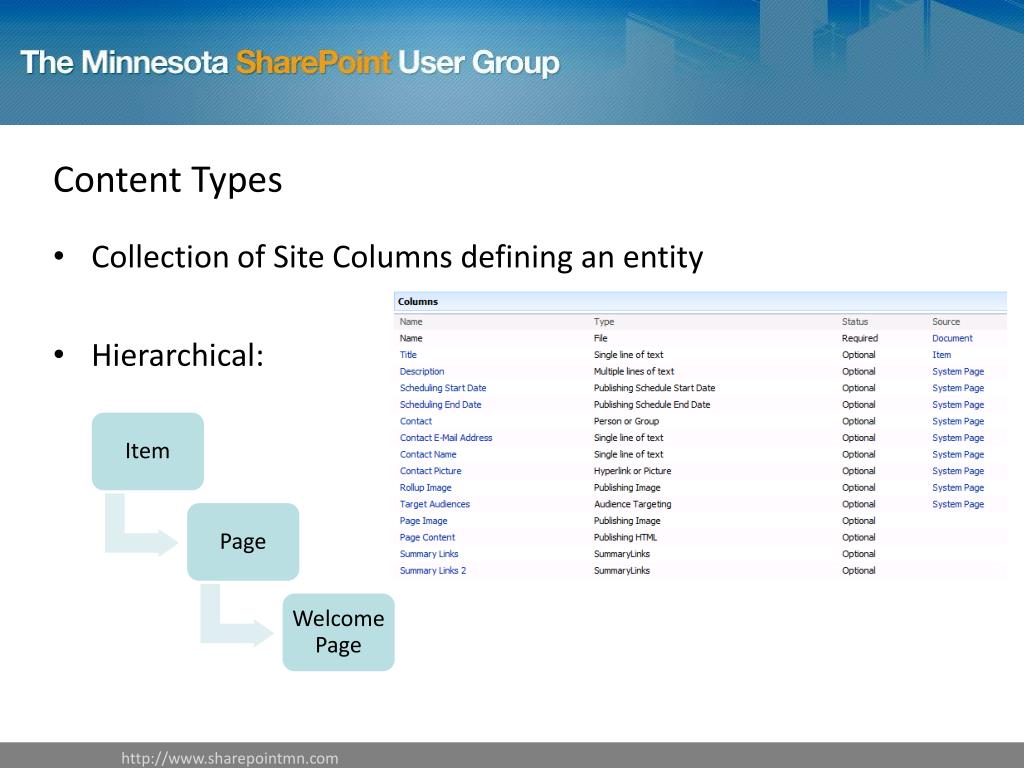Click the 'Publishing Schedule End Date' type cell
Screen dimensions: 1024x768
(652, 405)
